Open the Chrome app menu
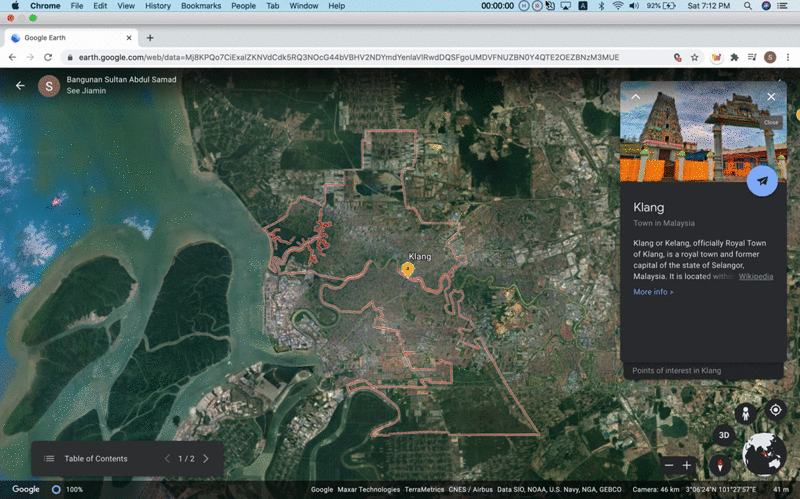Image resolution: width=800 pixels, height=499 pixels. pos(45,6)
